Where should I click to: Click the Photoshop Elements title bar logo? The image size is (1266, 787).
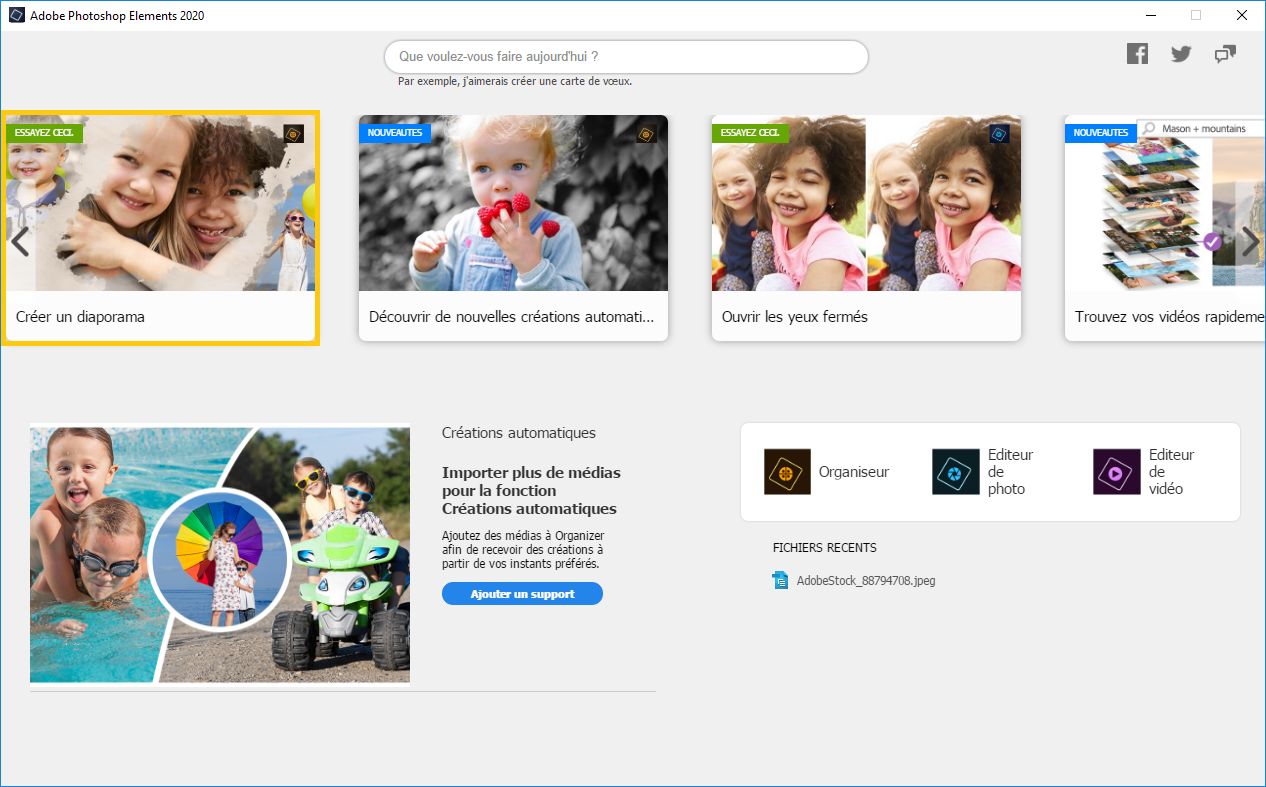point(16,15)
